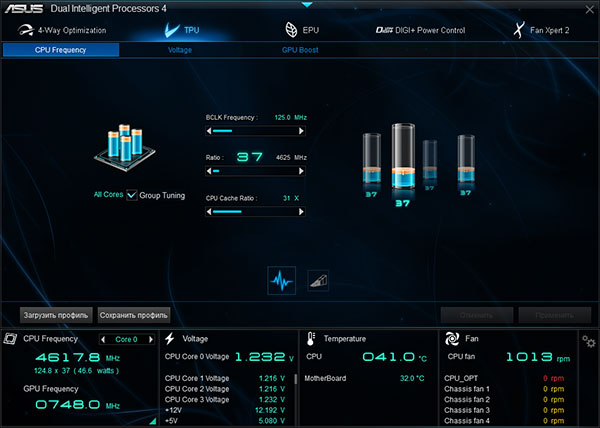This screenshot has height=428, width=600.
Task: Open monitor settings gear icon
Action: [589, 341]
